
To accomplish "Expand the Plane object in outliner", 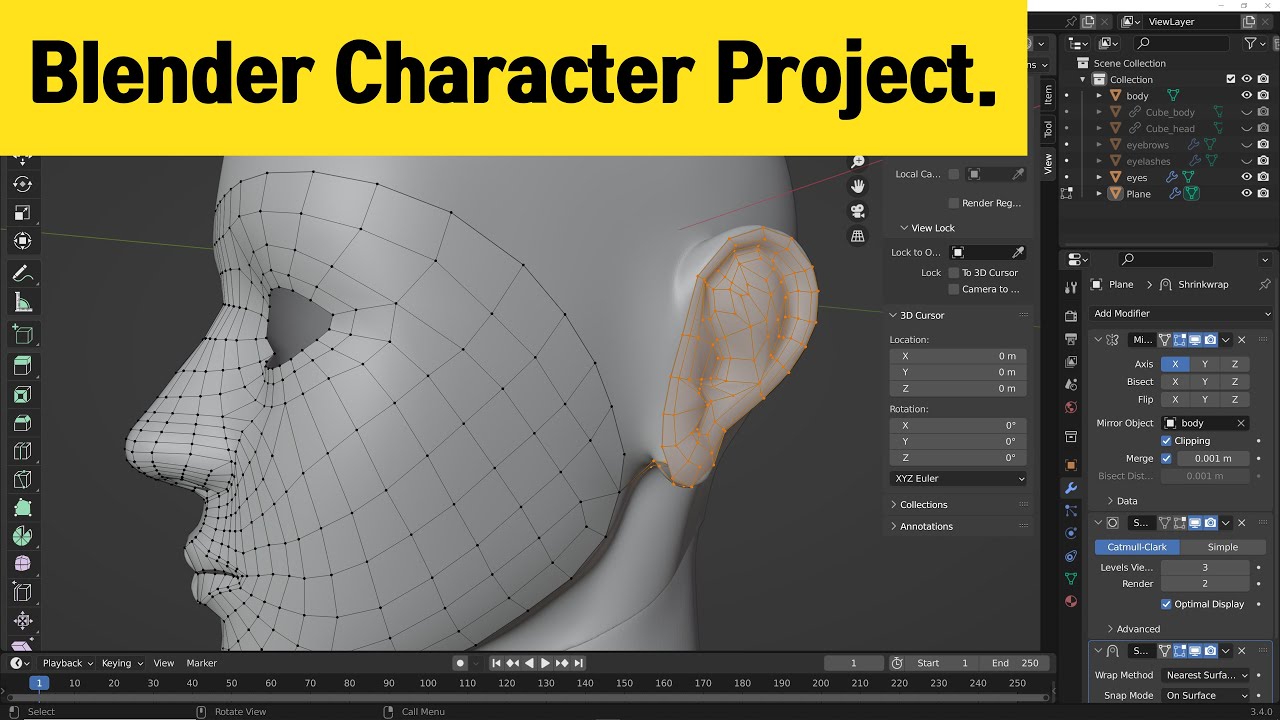I will (1099, 194).
